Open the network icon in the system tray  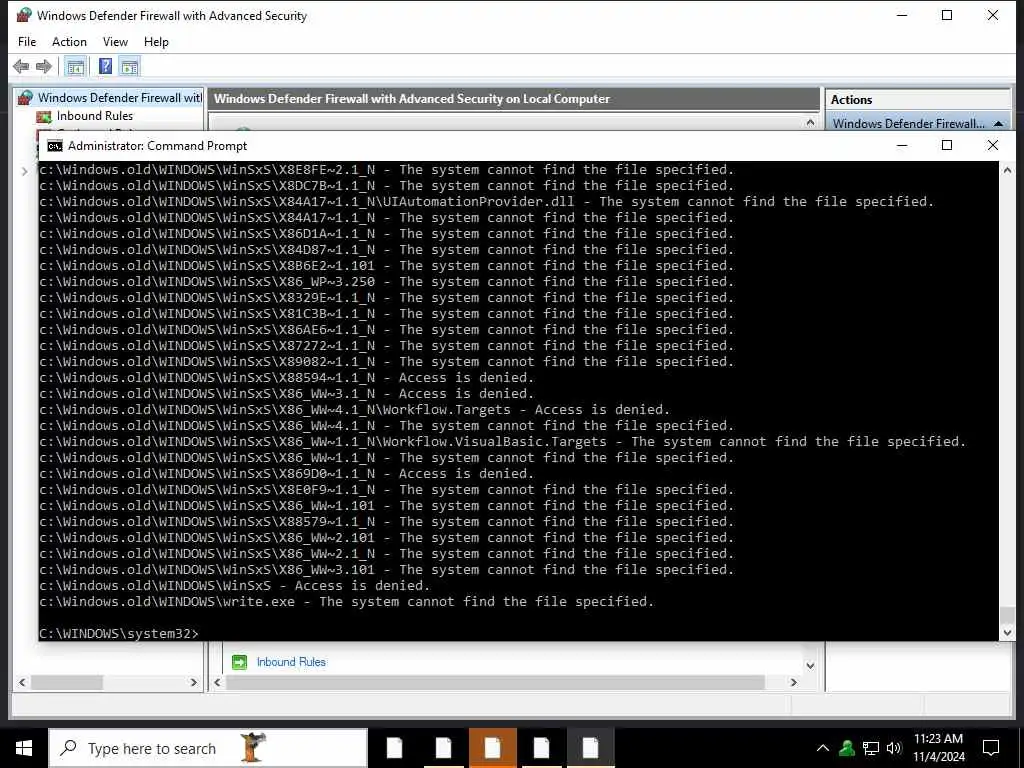pyautogui.click(x=871, y=748)
